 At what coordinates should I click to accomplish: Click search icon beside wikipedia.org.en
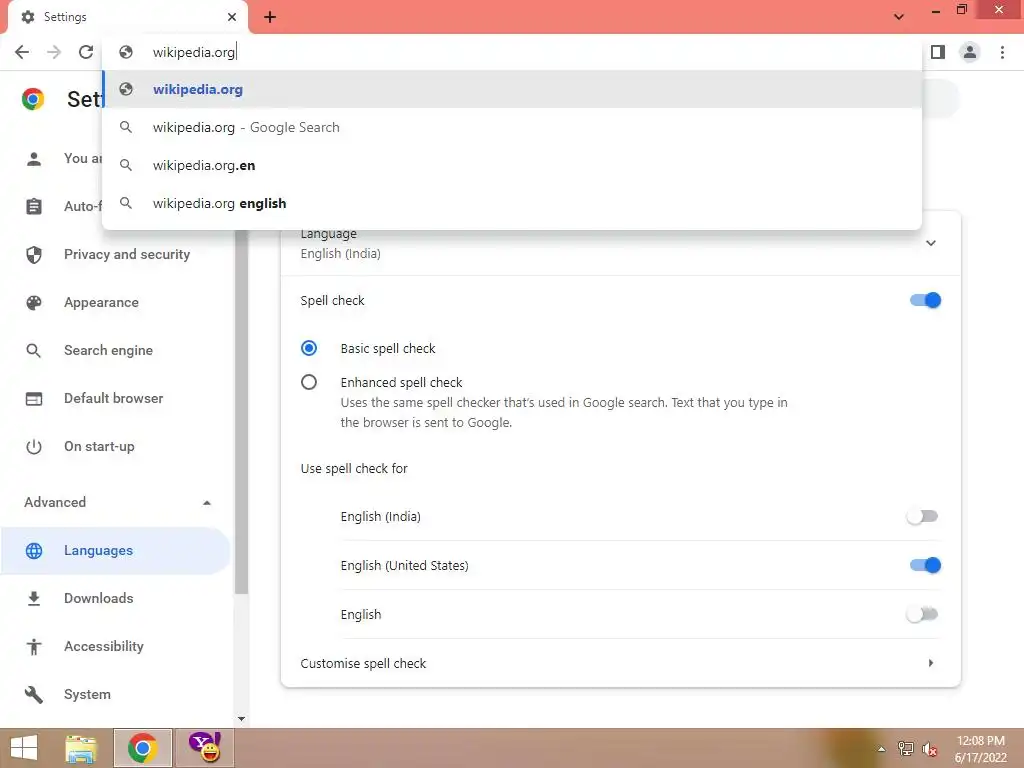pyautogui.click(x=126, y=165)
